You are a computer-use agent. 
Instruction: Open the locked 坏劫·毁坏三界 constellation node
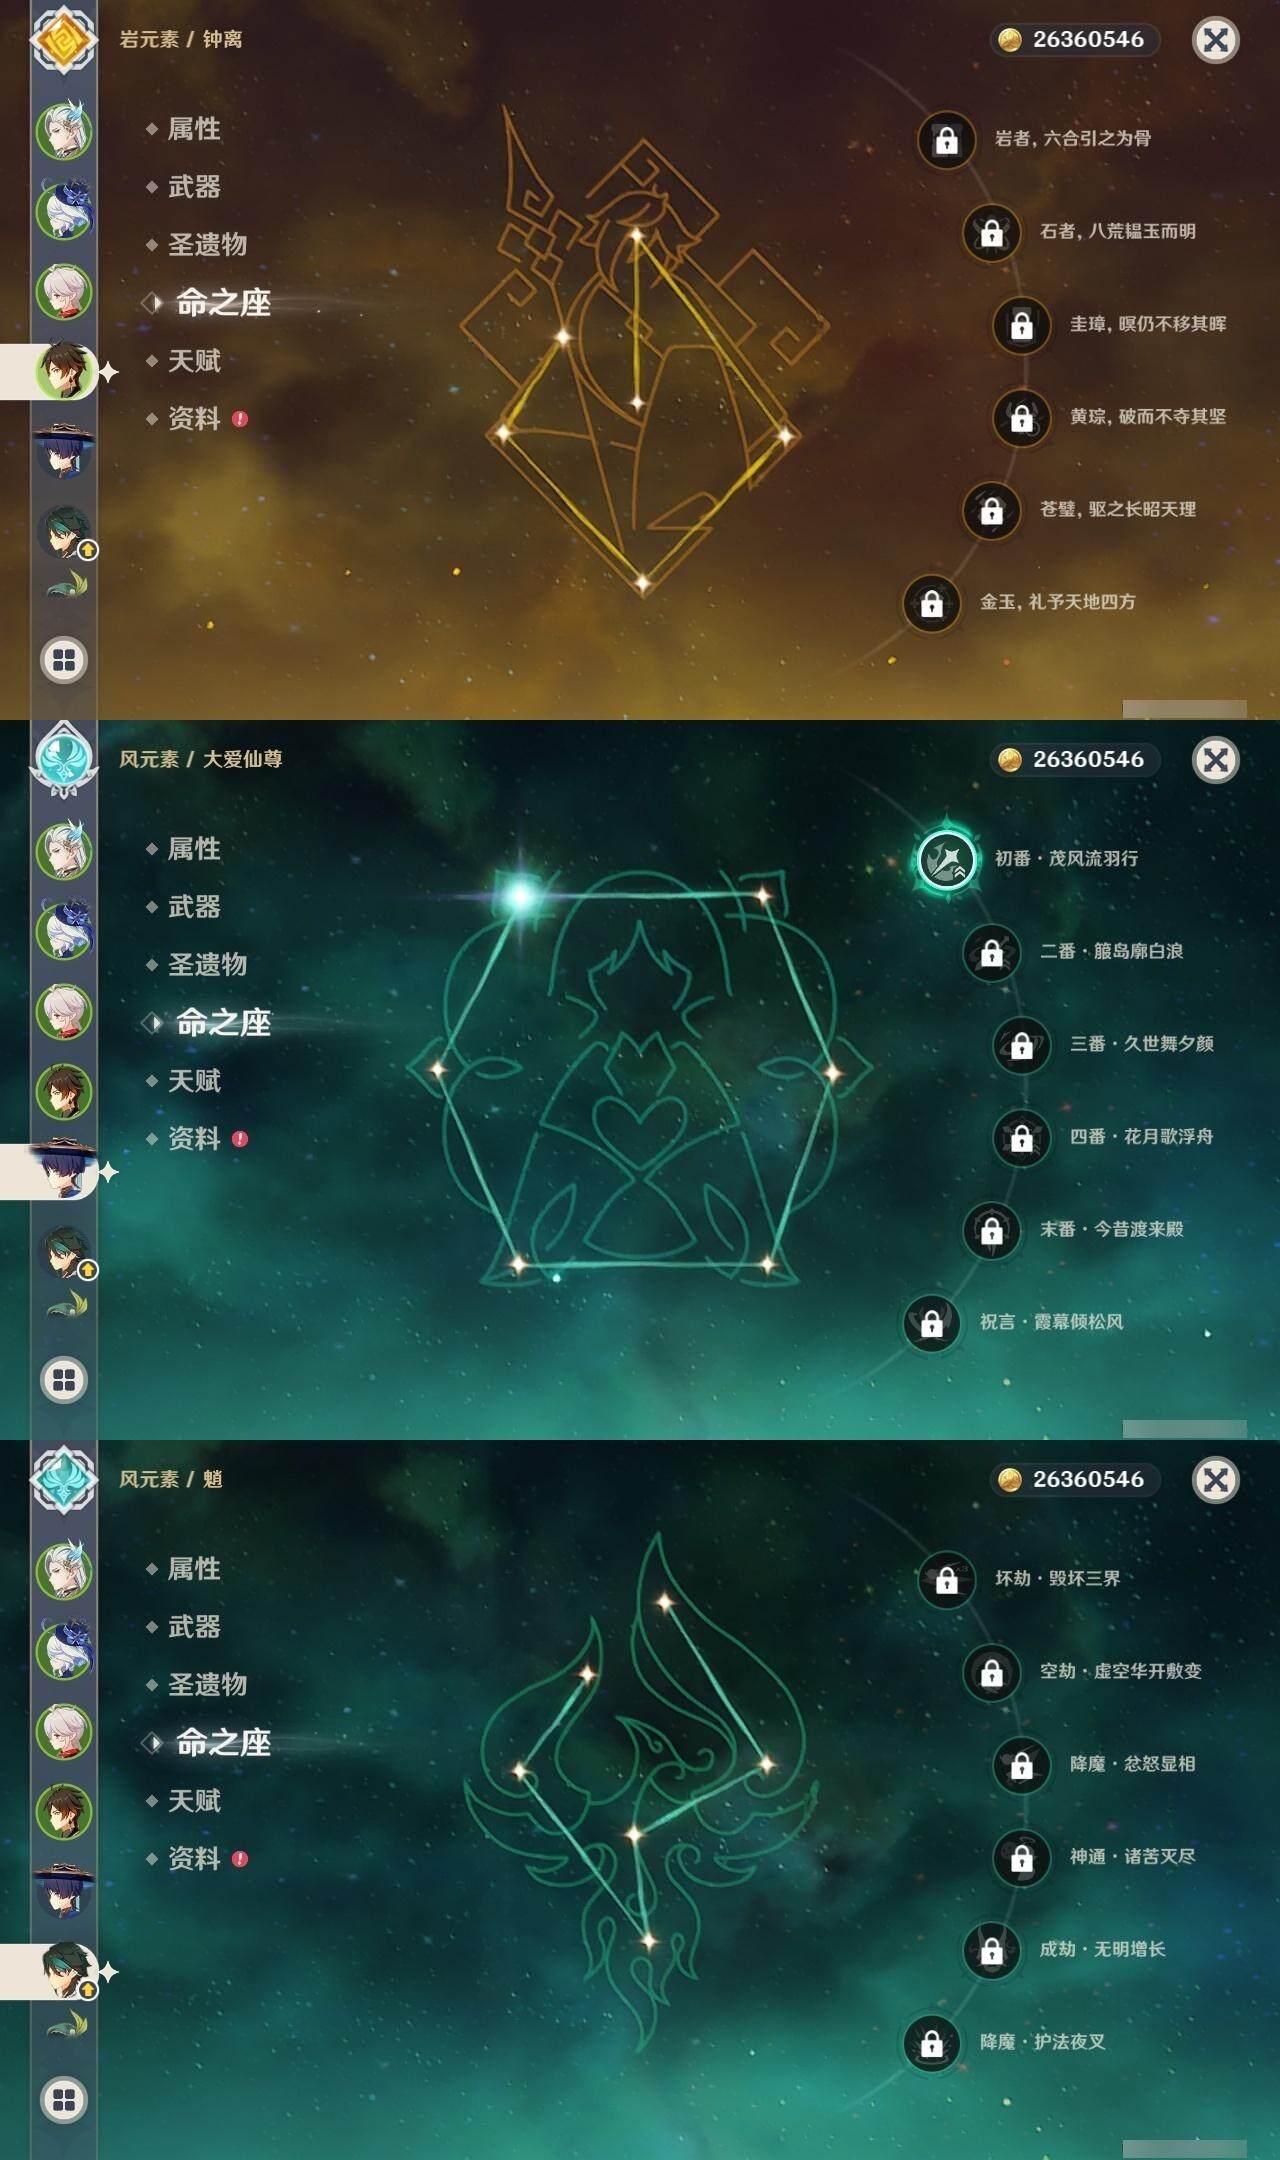click(x=946, y=1579)
